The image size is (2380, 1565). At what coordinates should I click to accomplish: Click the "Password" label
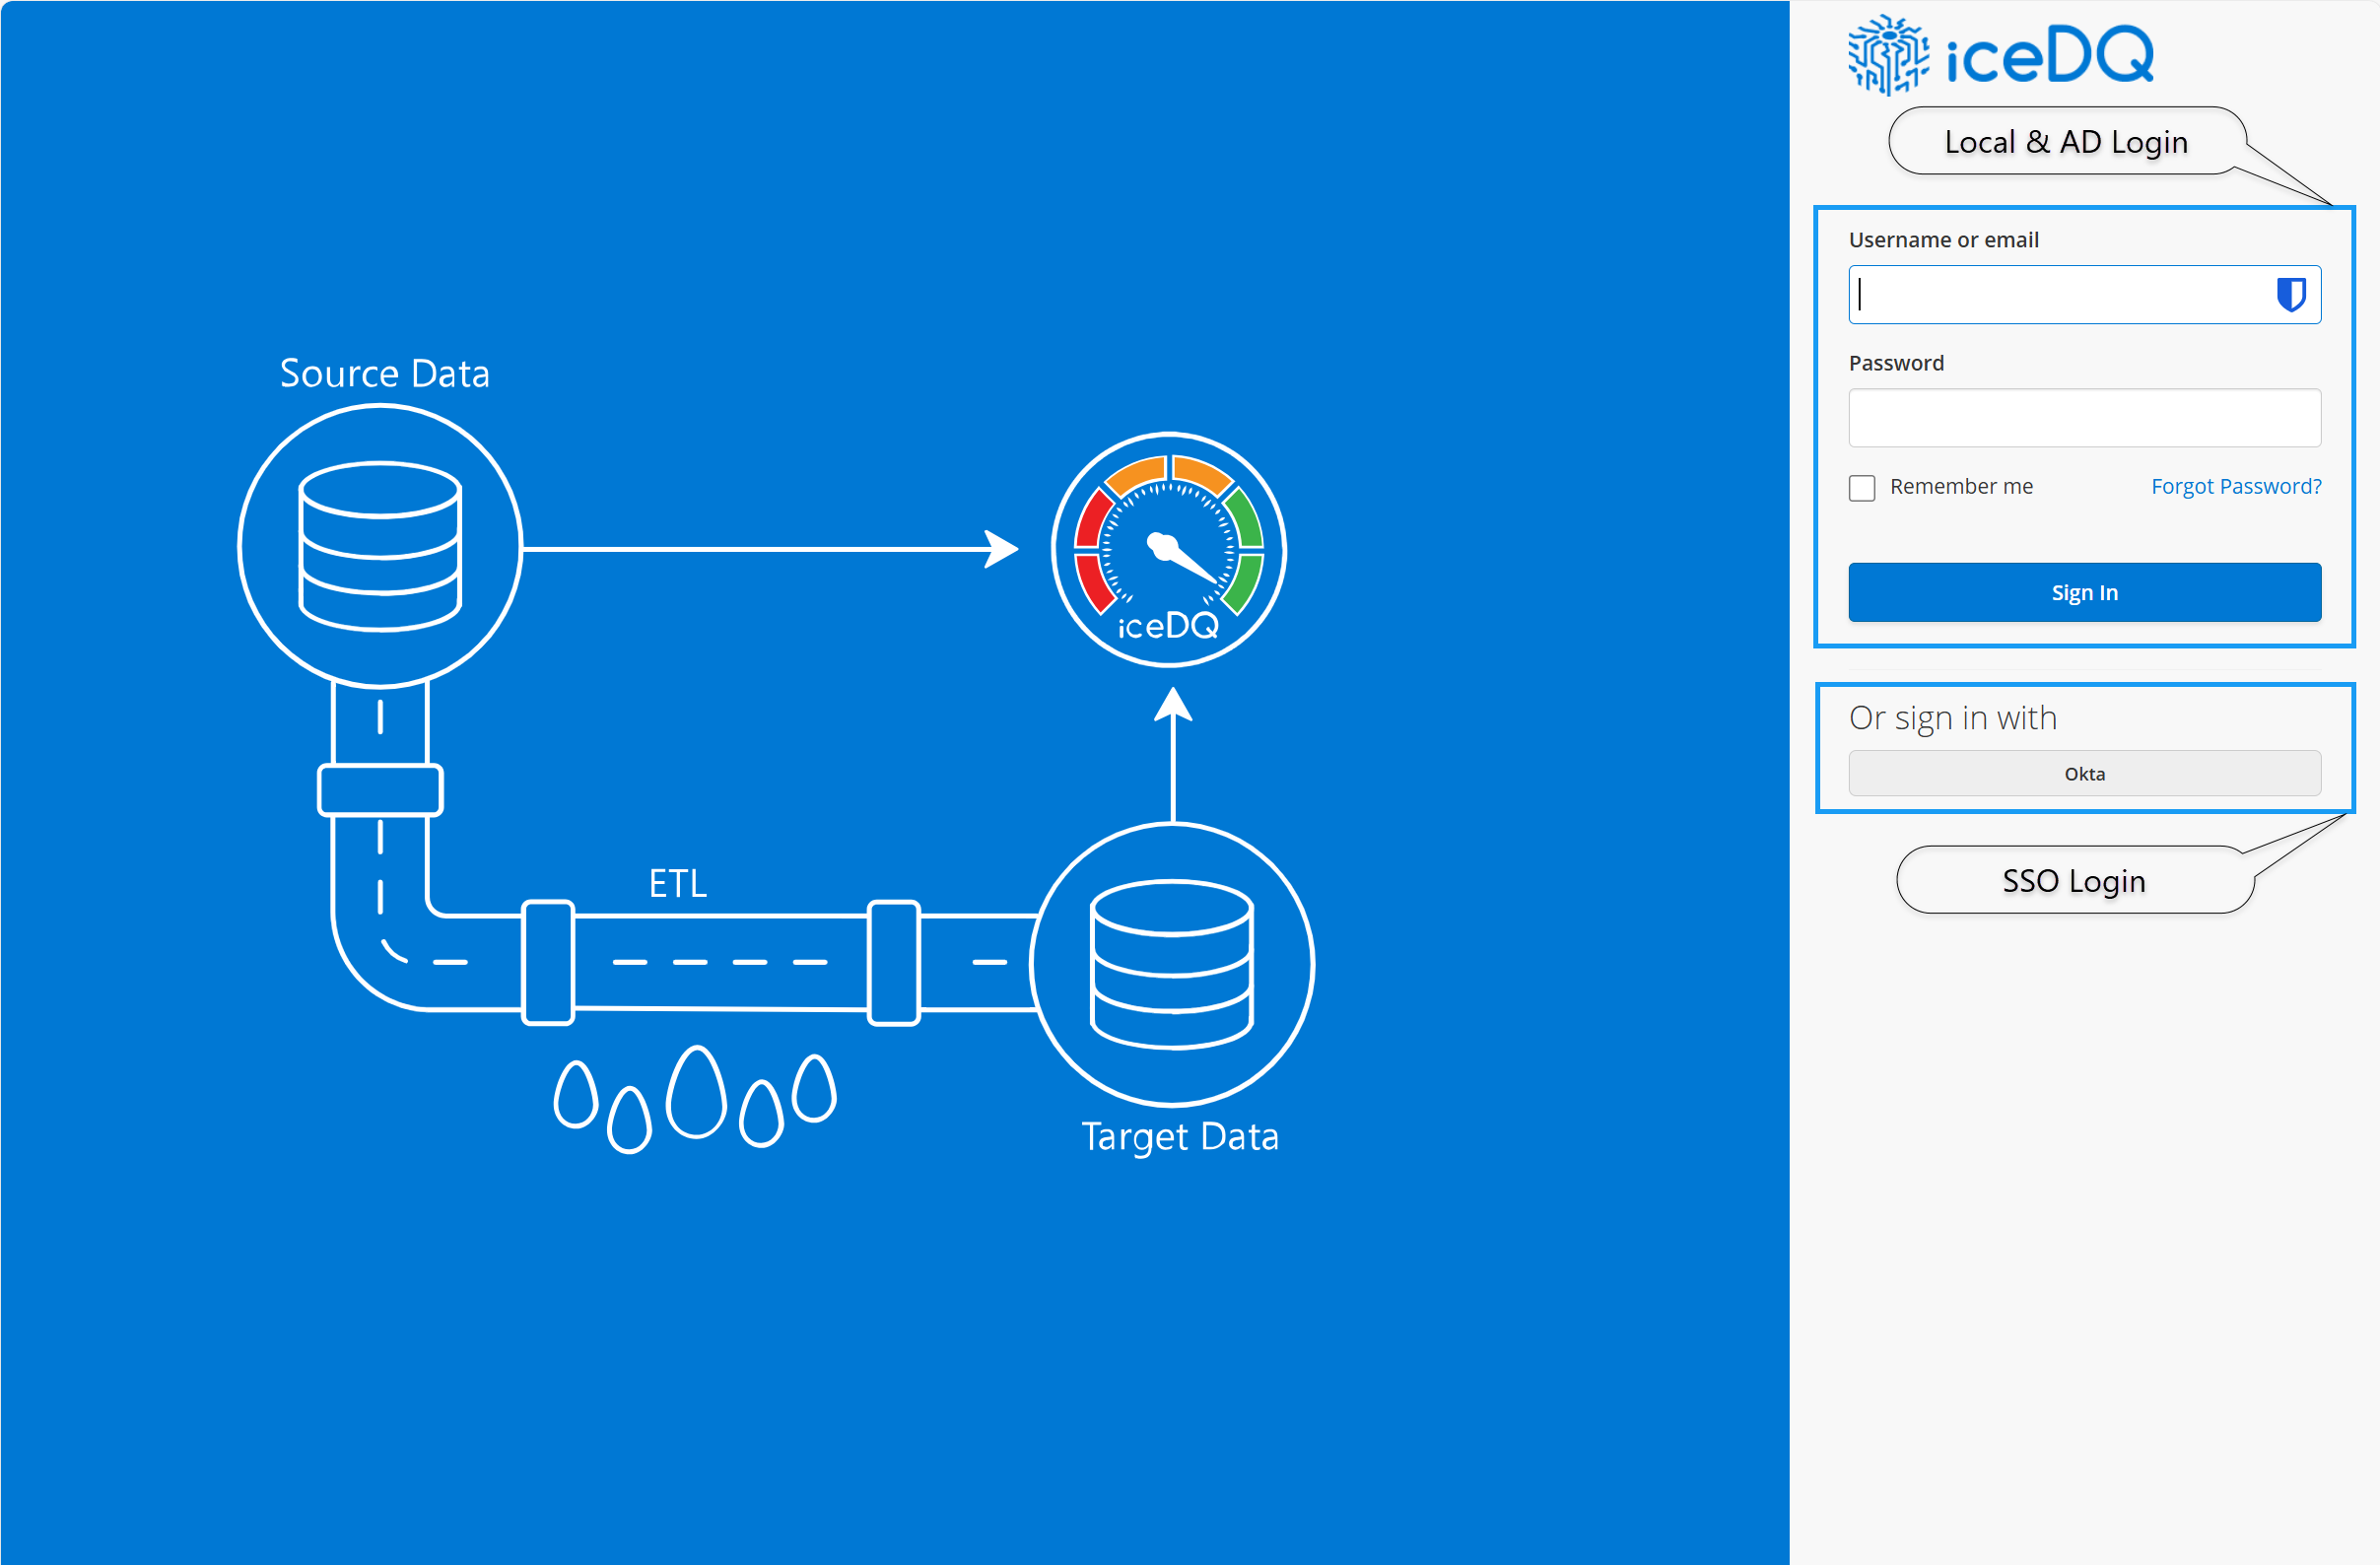coord(1896,363)
